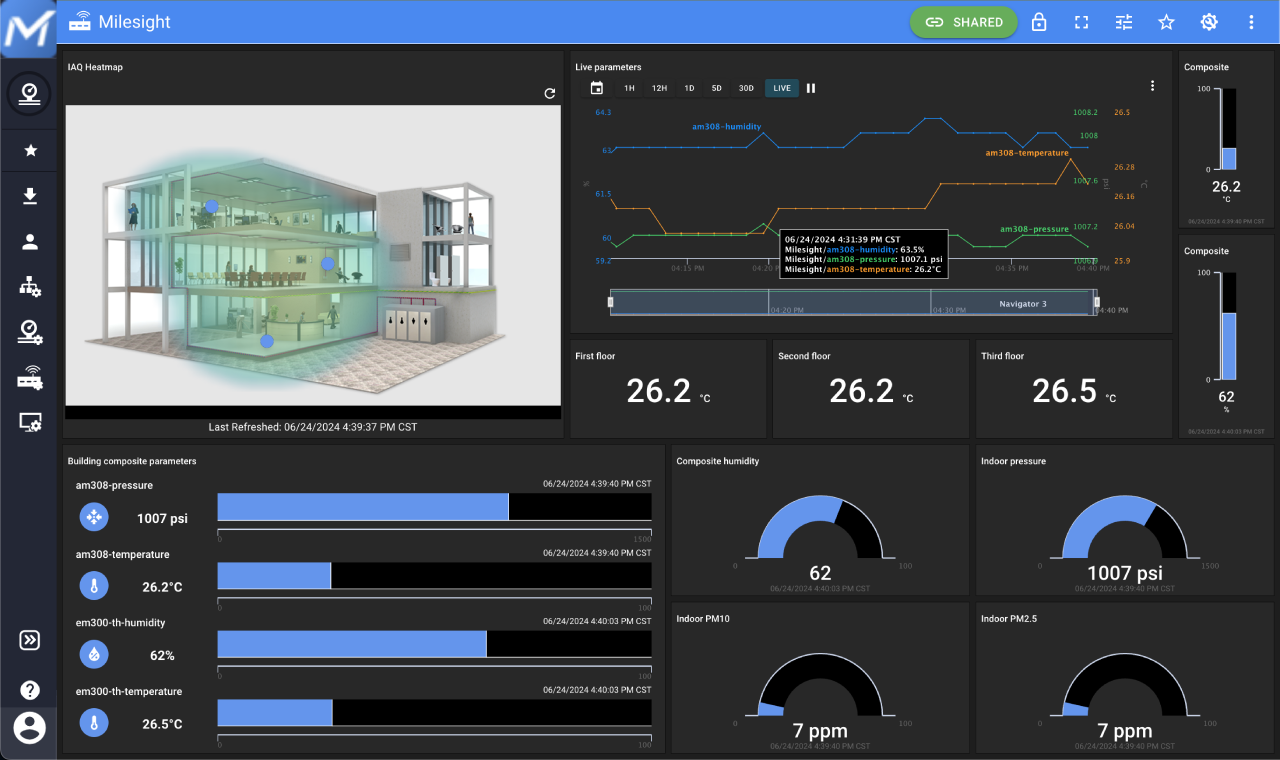Enter fullscreen mode from header
This screenshot has height=760, width=1280.
tap(1081, 22)
